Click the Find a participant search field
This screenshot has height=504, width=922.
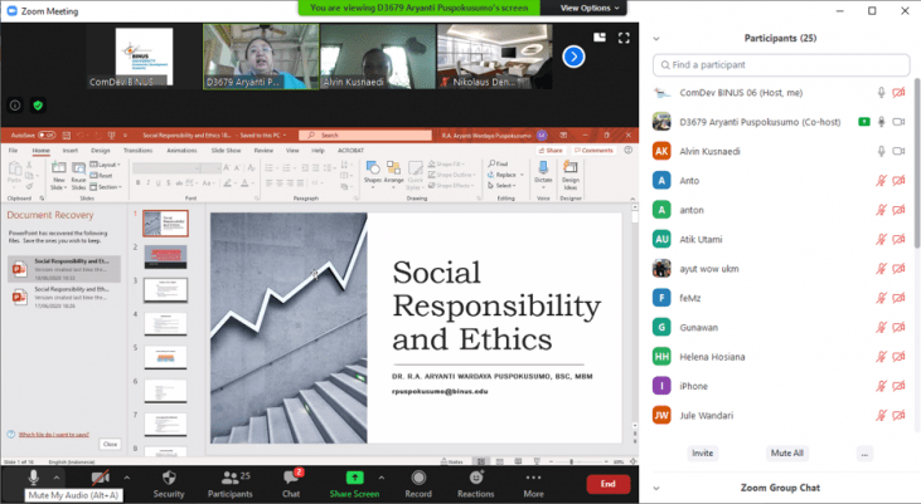click(781, 65)
